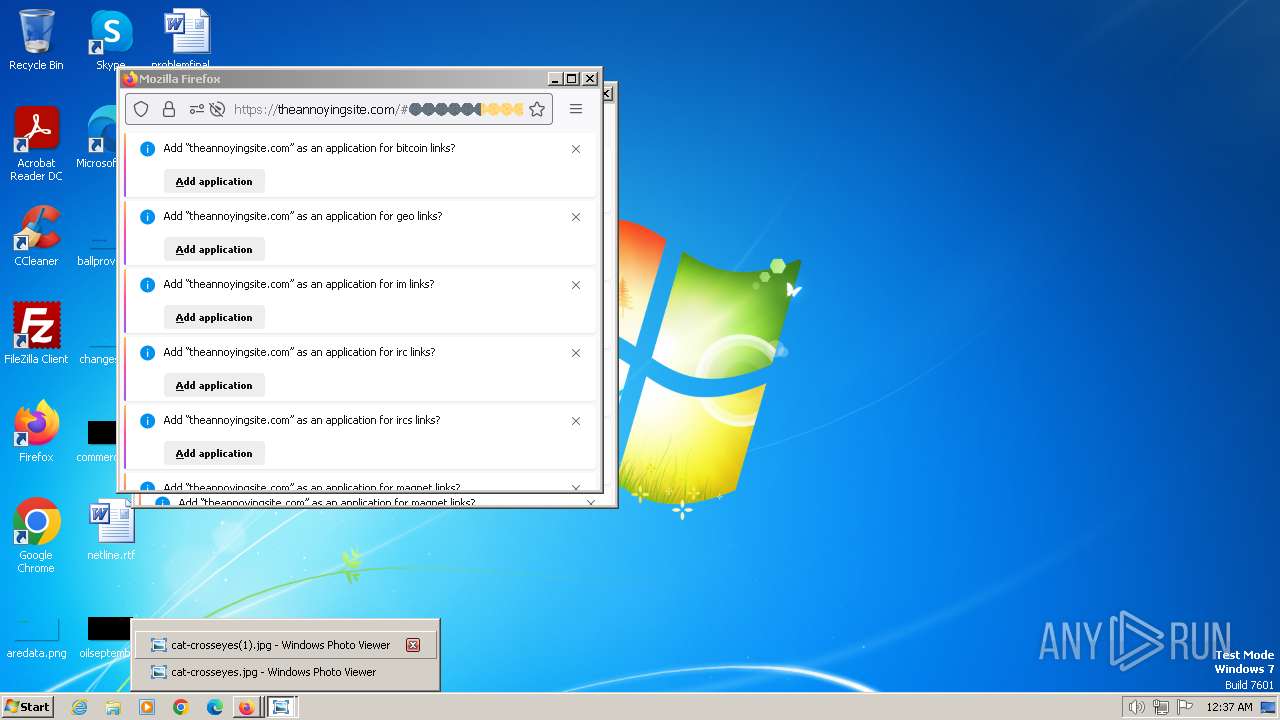Dismiss the bitcoin links notification
This screenshot has width=1280, height=720.
pos(576,149)
